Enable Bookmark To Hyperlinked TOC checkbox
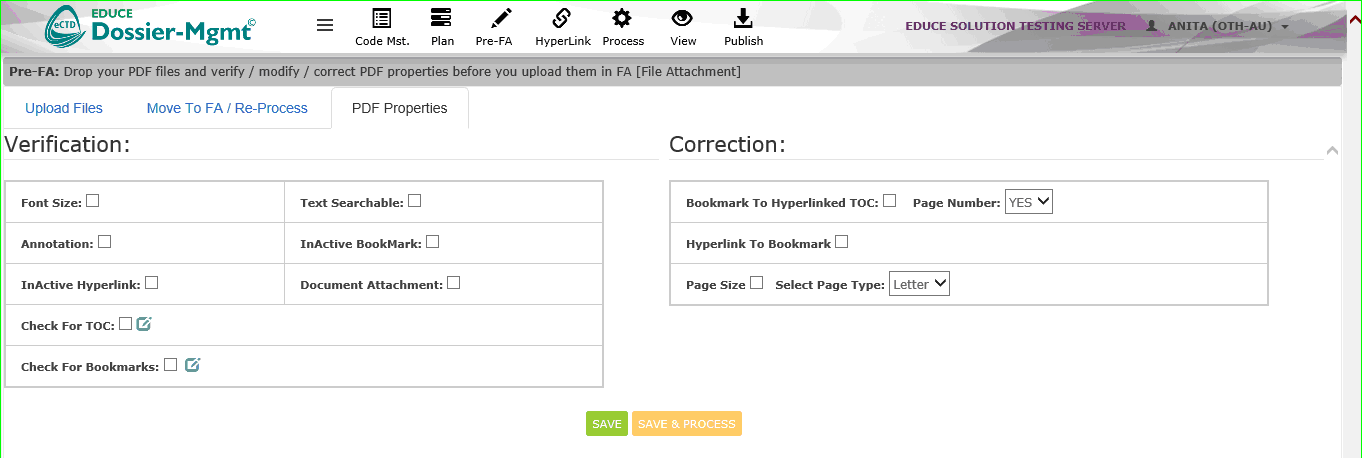Screen dimensions: 1362x458 click(x=889, y=201)
